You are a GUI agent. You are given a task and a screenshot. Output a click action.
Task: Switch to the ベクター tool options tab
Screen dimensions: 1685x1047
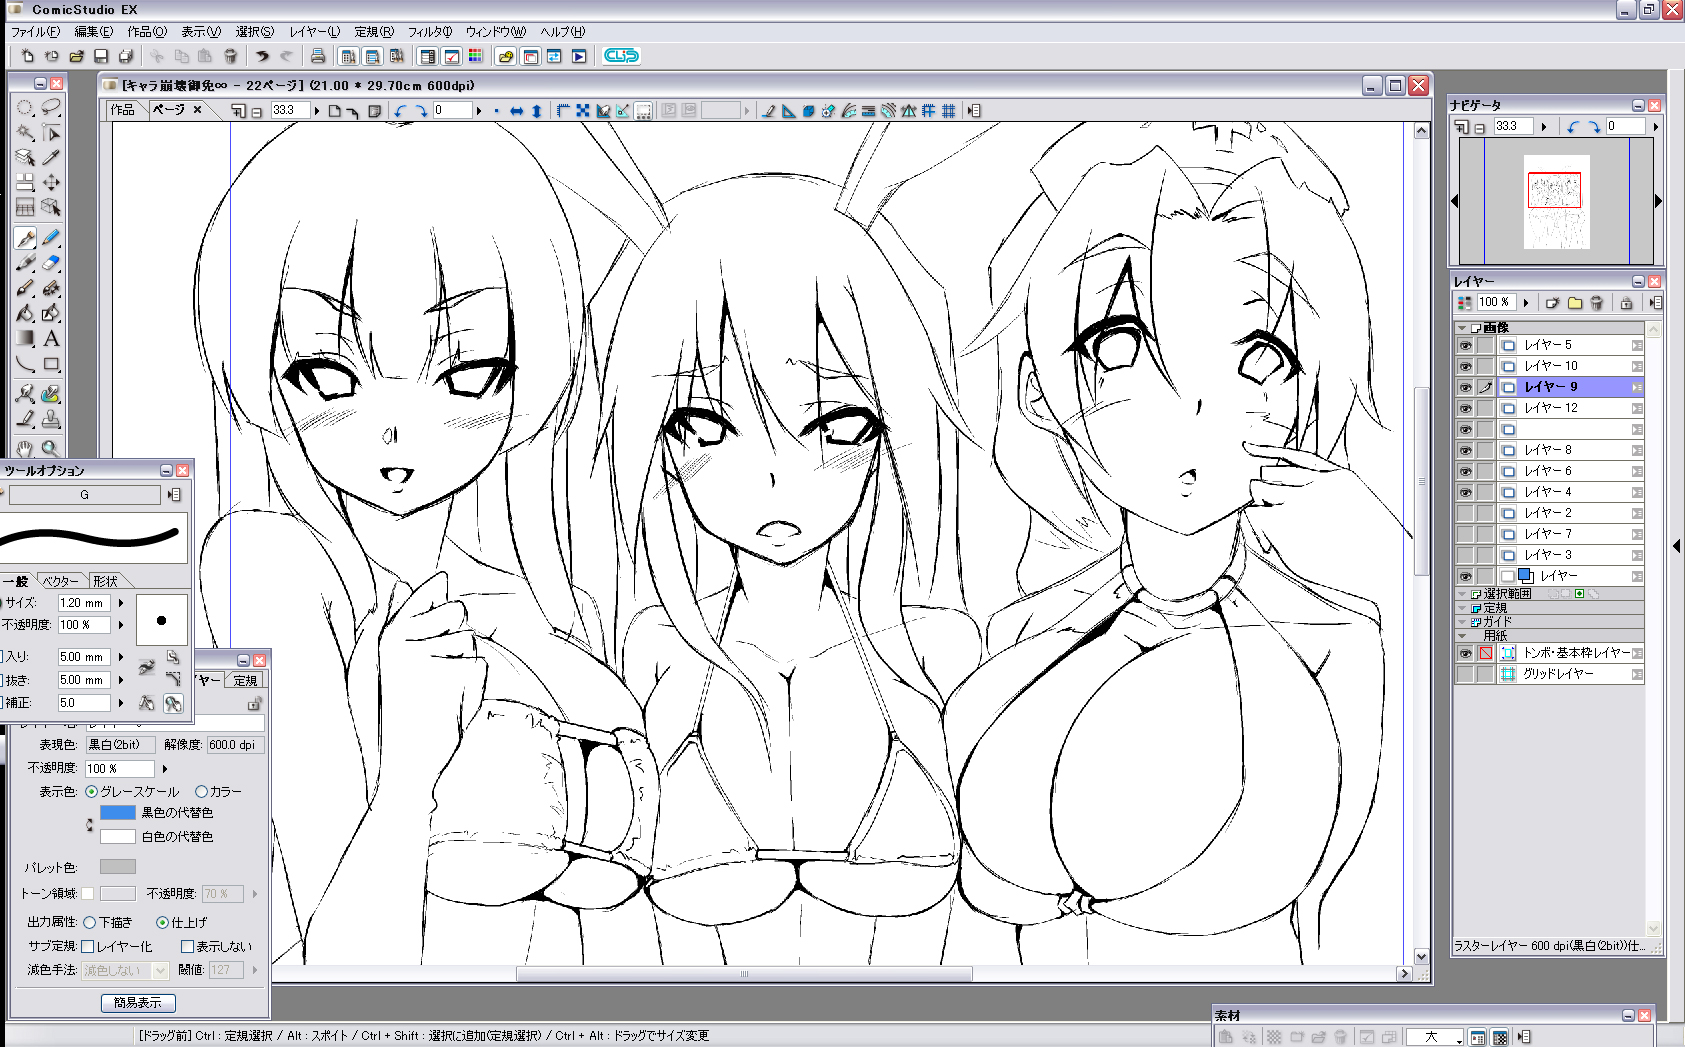(x=59, y=581)
